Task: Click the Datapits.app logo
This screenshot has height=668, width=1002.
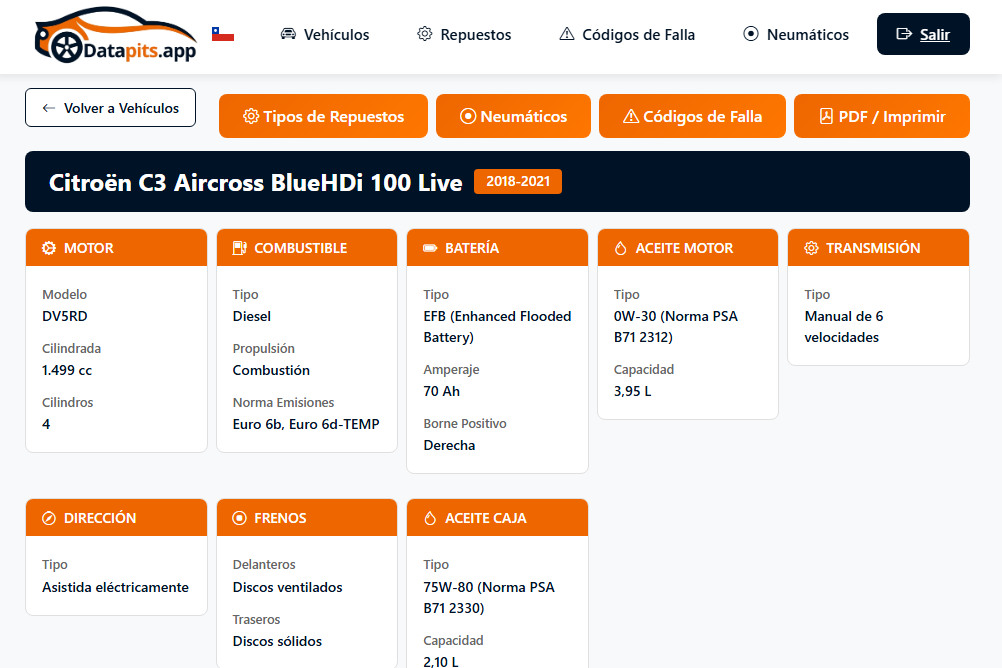Action: (x=116, y=35)
